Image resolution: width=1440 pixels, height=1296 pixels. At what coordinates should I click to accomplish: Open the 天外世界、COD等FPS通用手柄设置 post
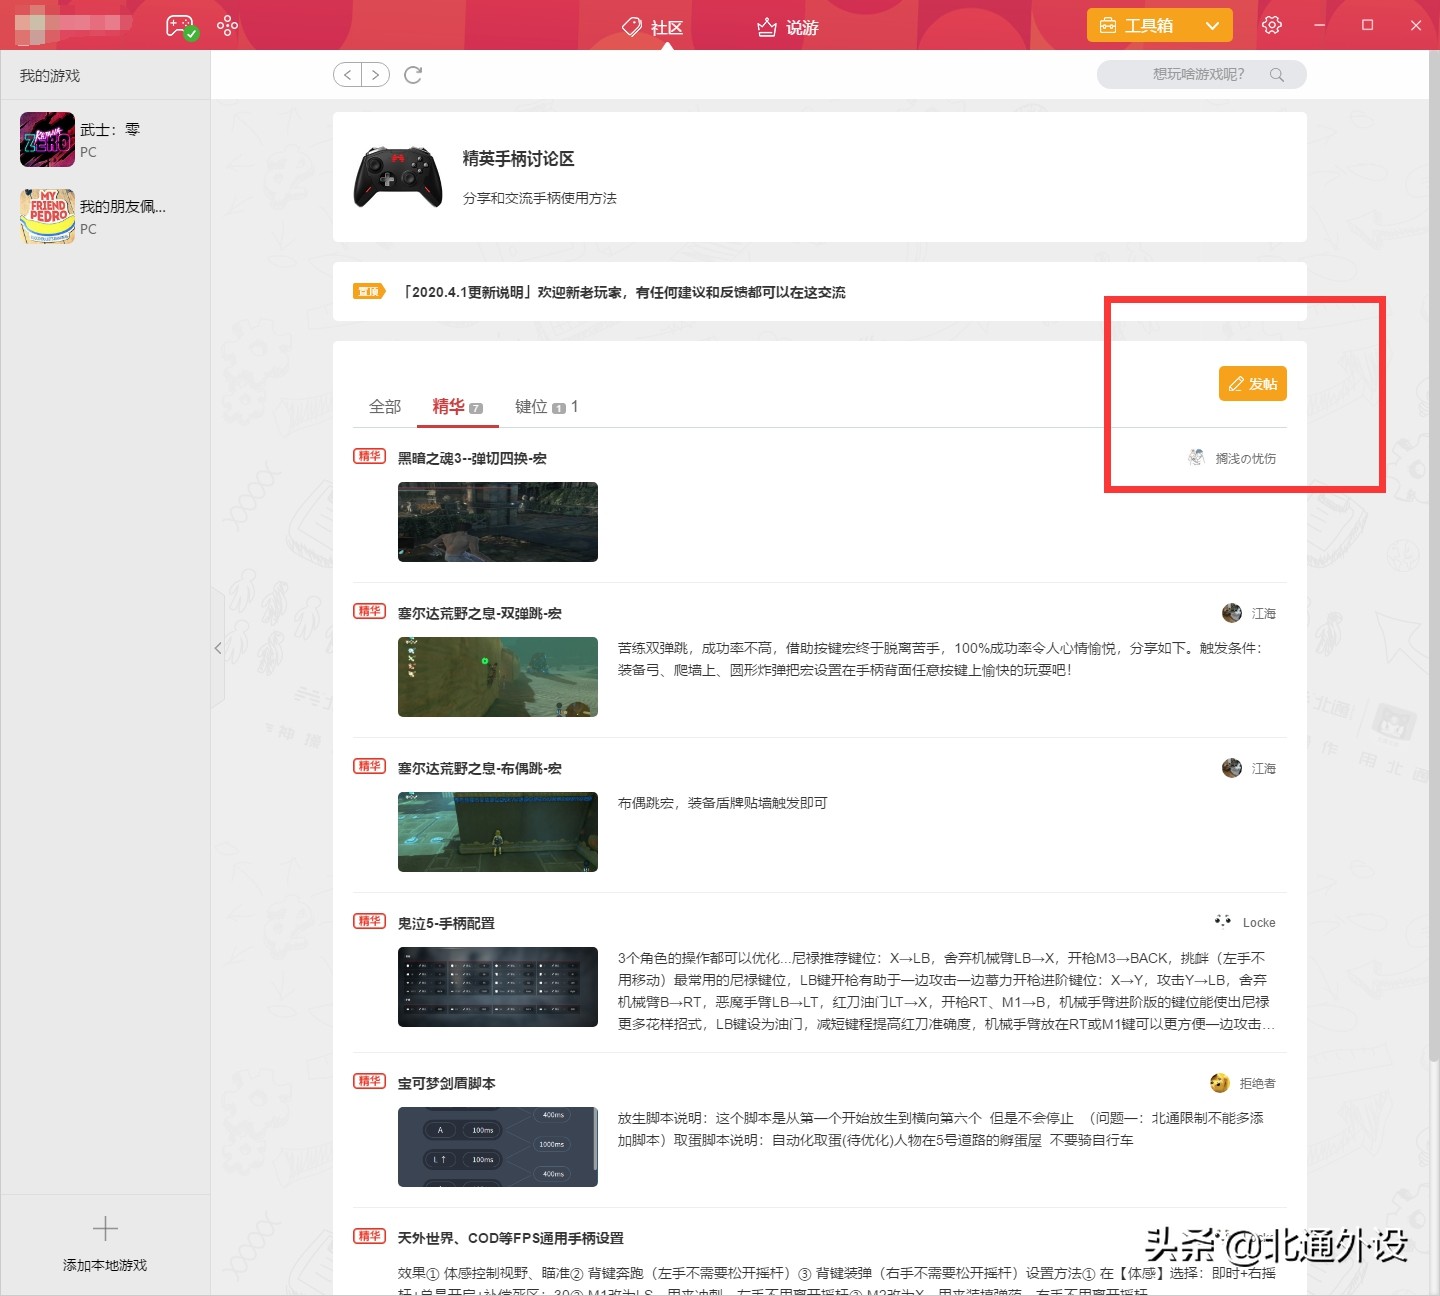pyautogui.click(x=511, y=1238)
